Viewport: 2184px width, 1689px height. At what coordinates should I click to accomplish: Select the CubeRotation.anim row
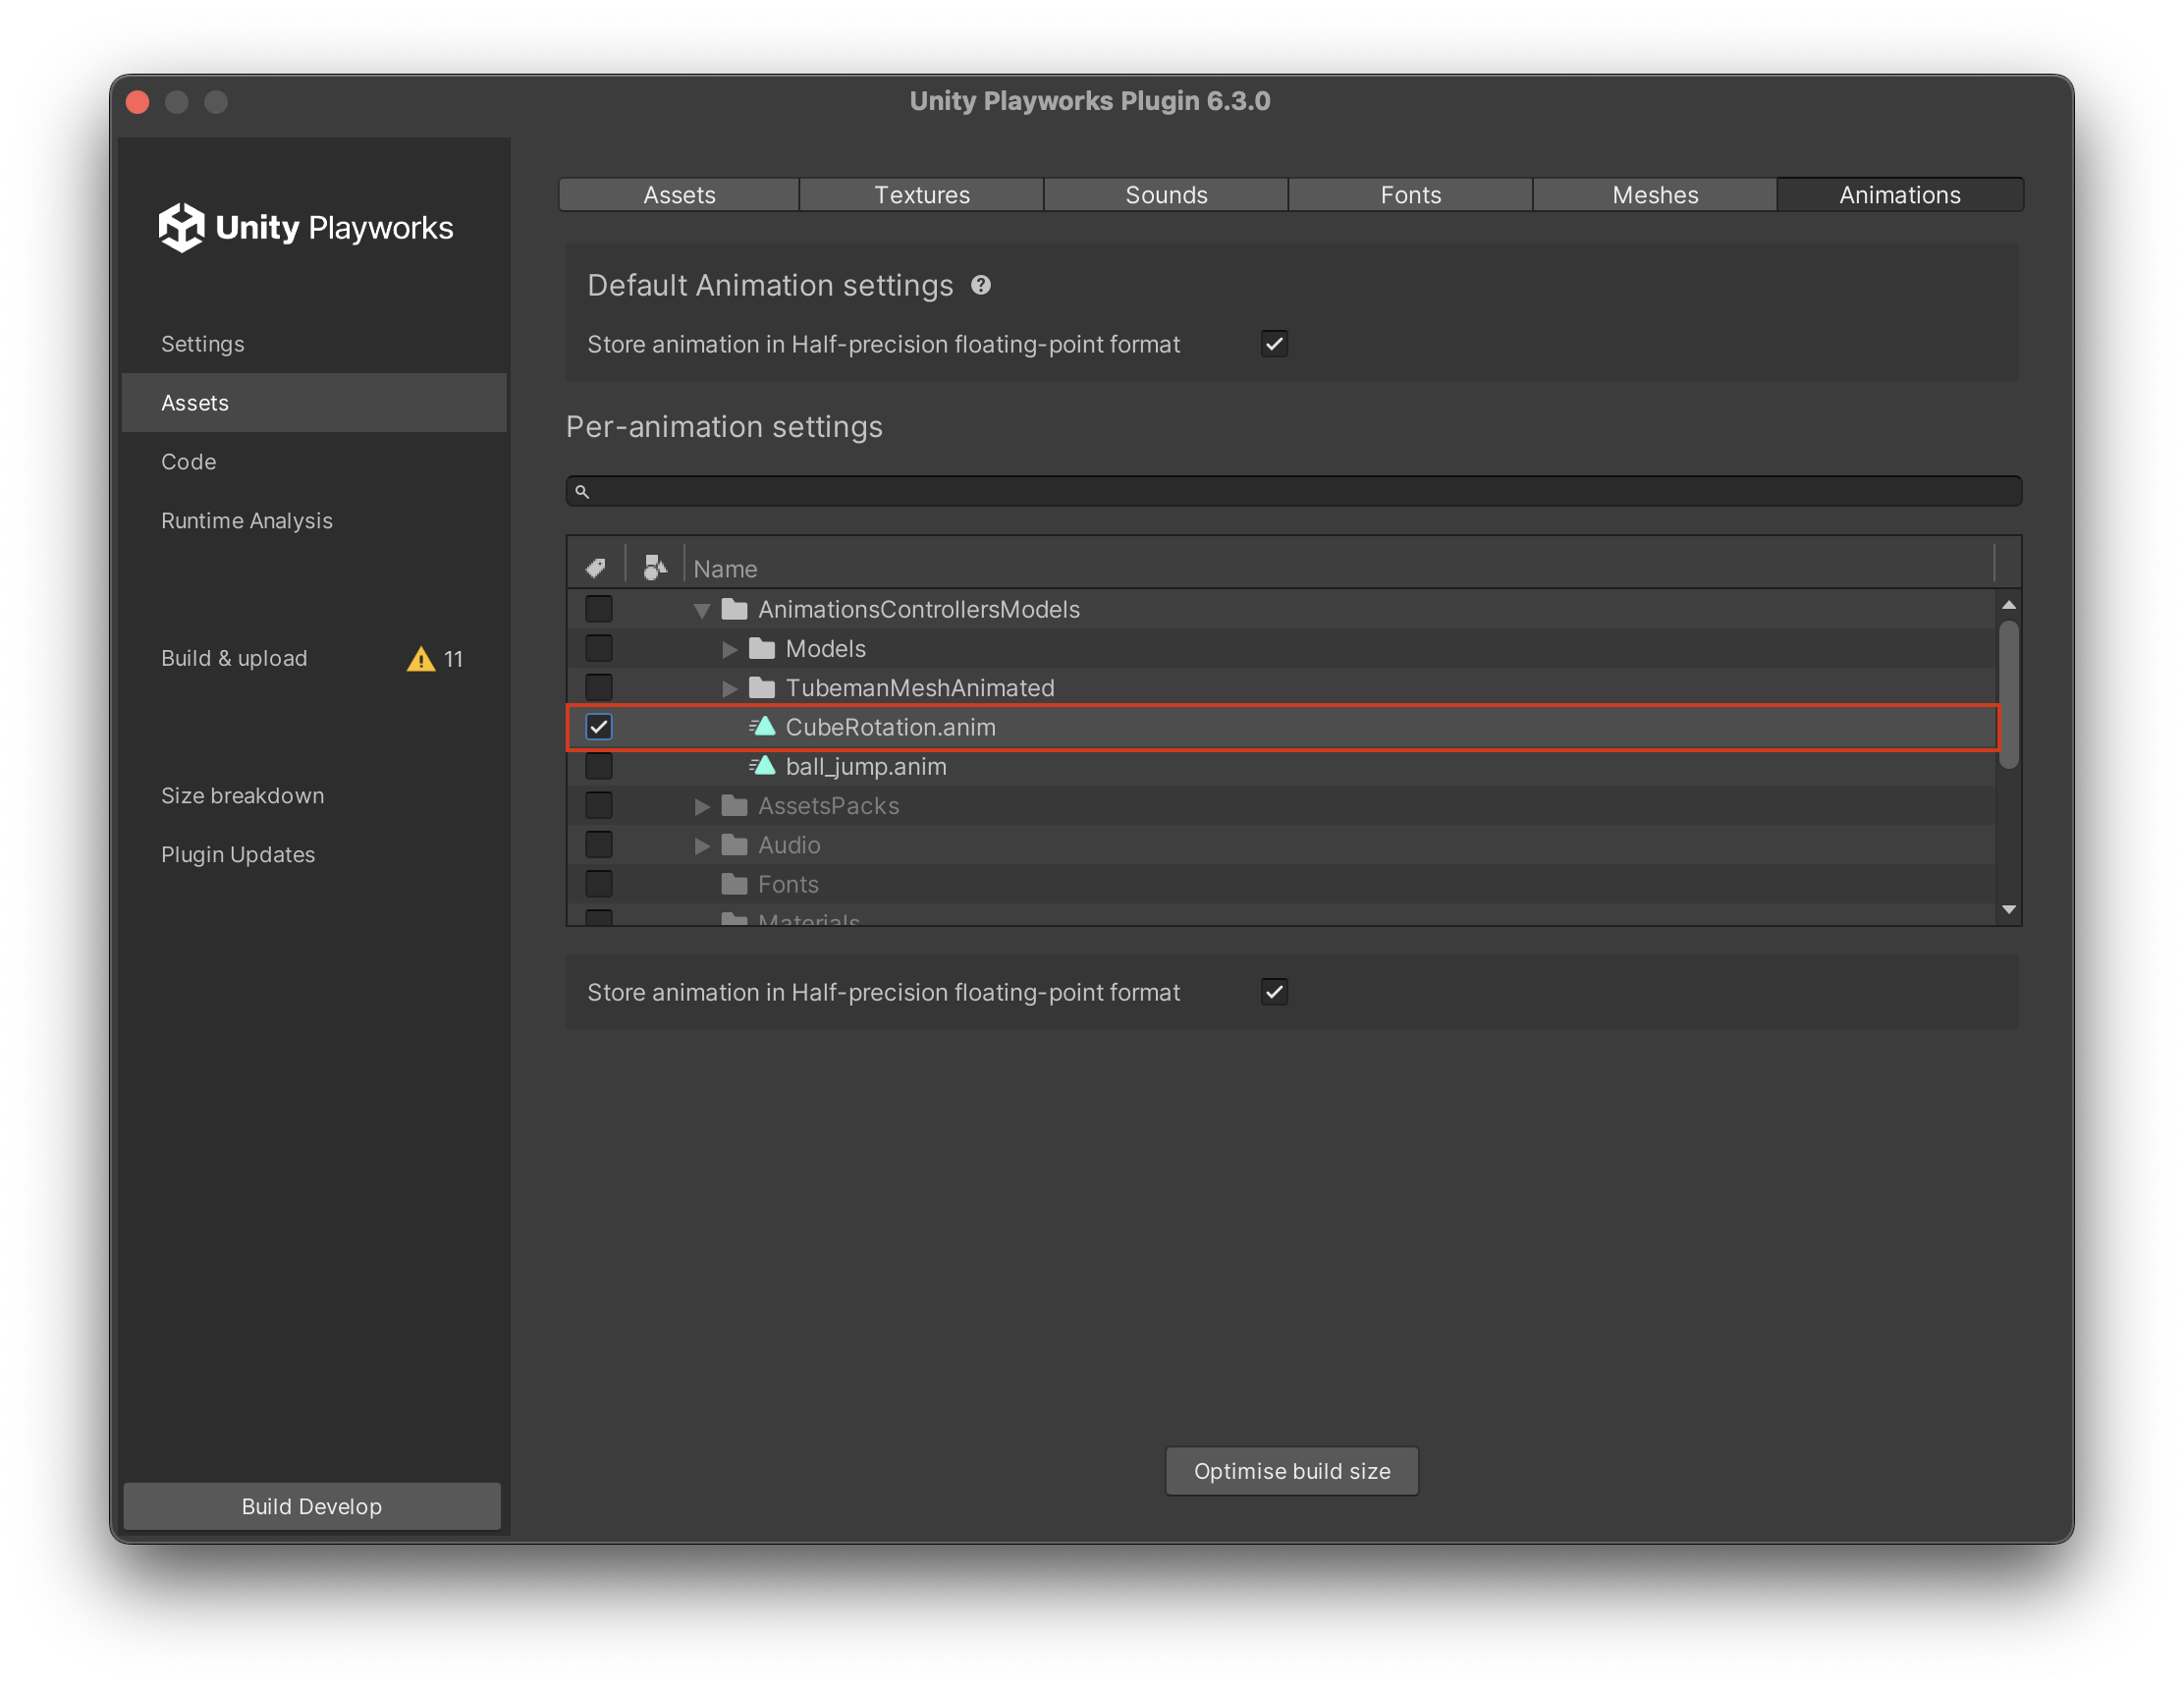pyautogui.click(x=1283, y=727)
